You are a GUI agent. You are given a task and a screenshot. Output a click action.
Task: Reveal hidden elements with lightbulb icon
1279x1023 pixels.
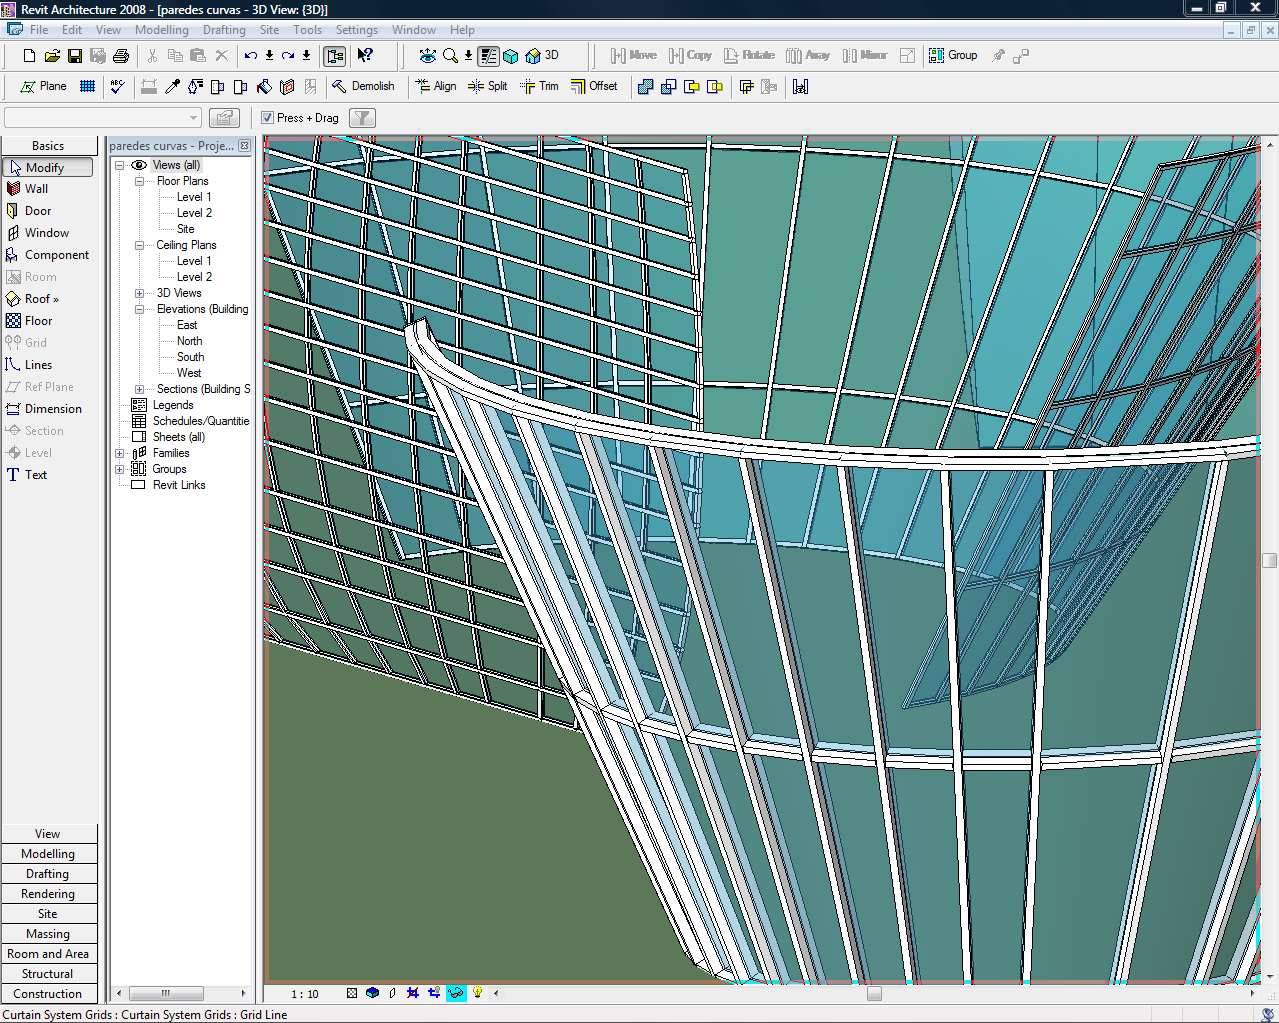[x=478, y=993]
